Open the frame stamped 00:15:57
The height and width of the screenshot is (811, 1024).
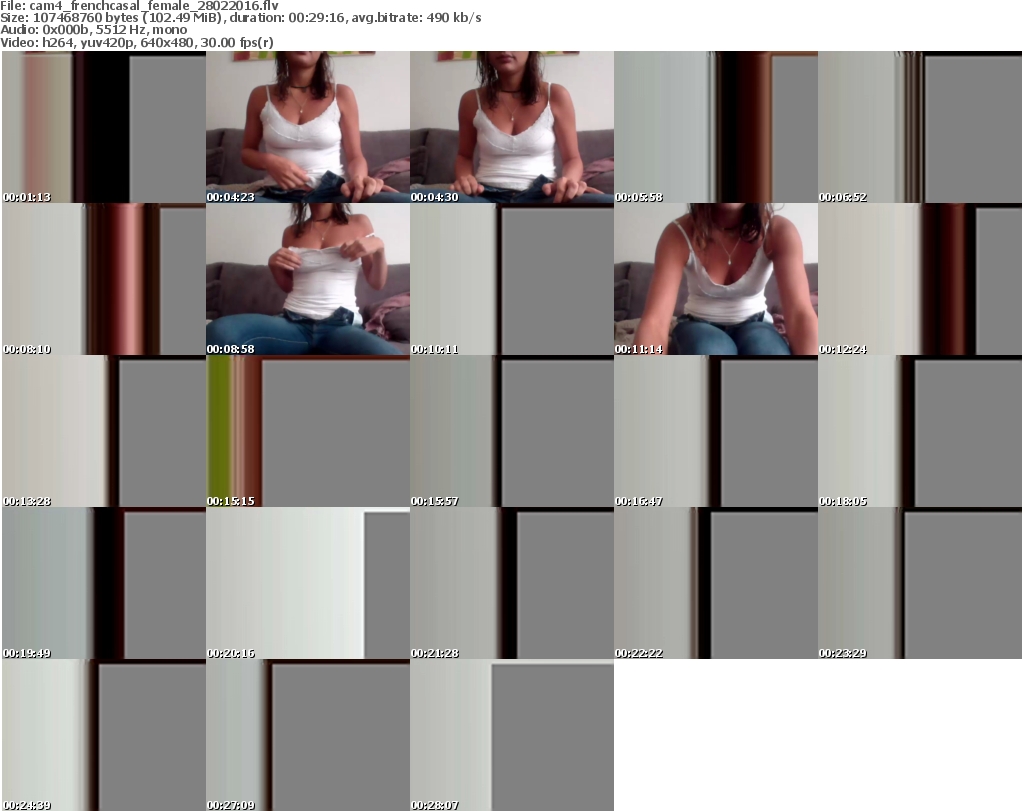click(512, 431)
